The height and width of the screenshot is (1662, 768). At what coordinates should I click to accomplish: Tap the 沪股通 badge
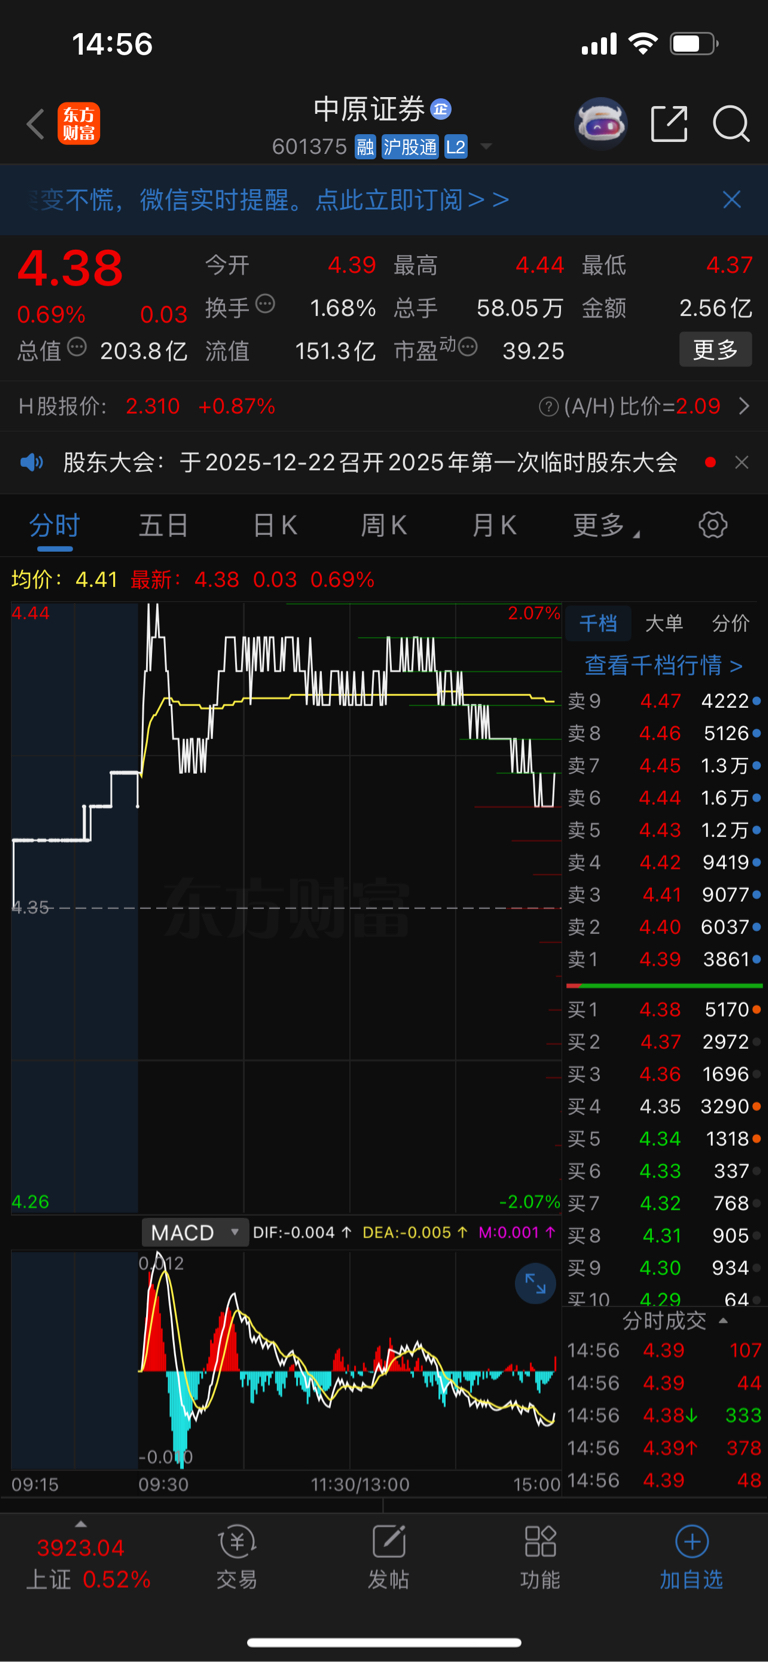pyautogui.click(x=410, y=147)
